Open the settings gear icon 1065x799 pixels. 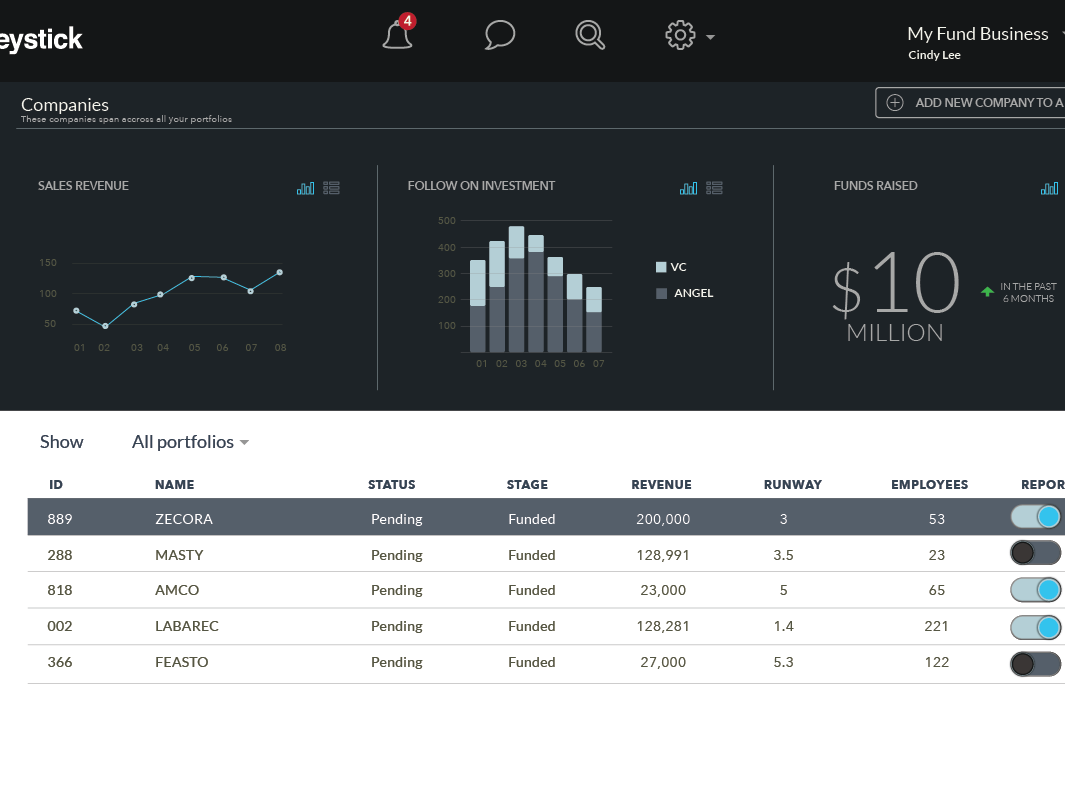click(680, 35)
